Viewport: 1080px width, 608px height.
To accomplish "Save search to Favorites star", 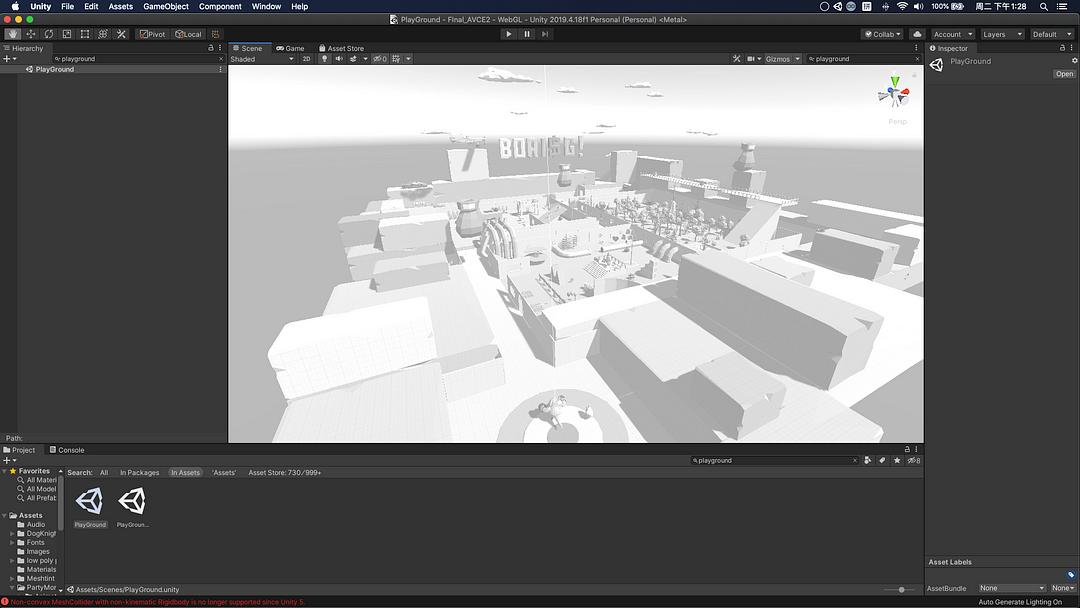I will [x=897, y=460].
